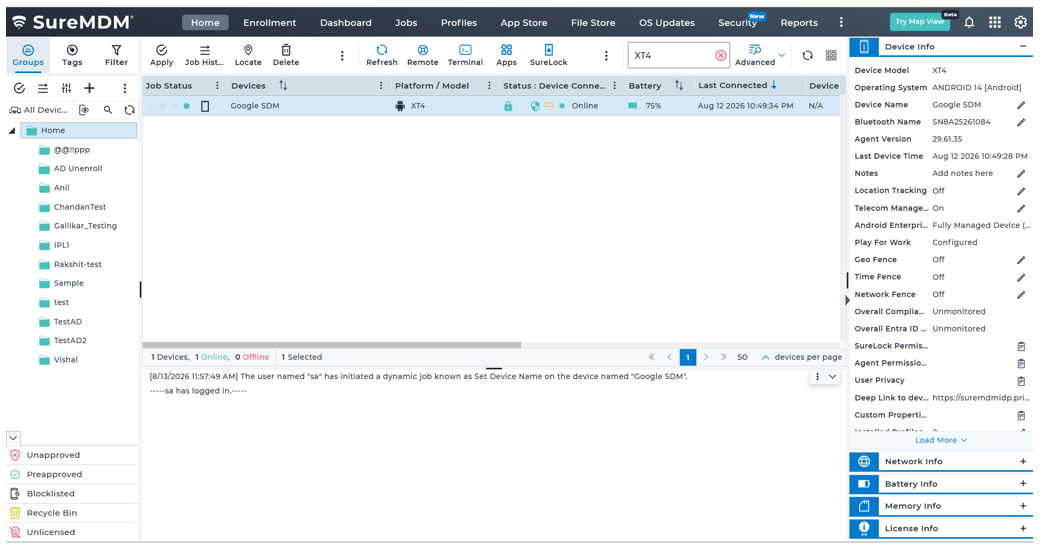Expand the Battery Info section

1023,484
